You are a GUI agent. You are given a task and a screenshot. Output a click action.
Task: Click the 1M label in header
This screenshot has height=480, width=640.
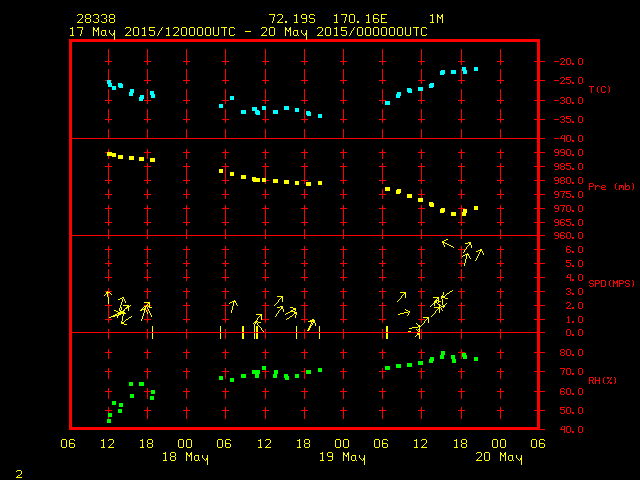(x=436, y=19)
